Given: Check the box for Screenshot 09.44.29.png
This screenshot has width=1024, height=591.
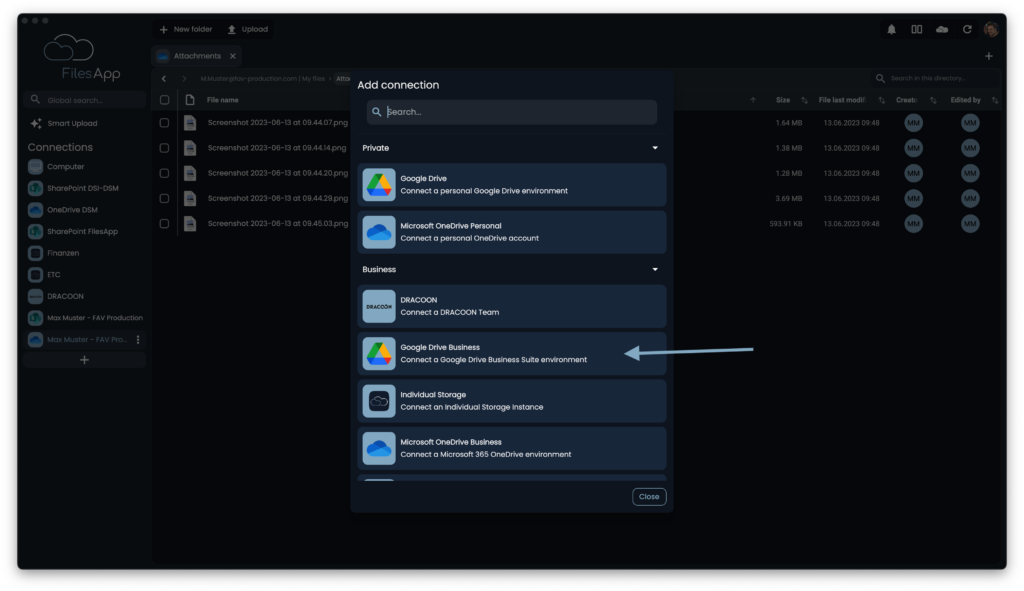Looking at the screenshot, I should click(x=165, y=199).
